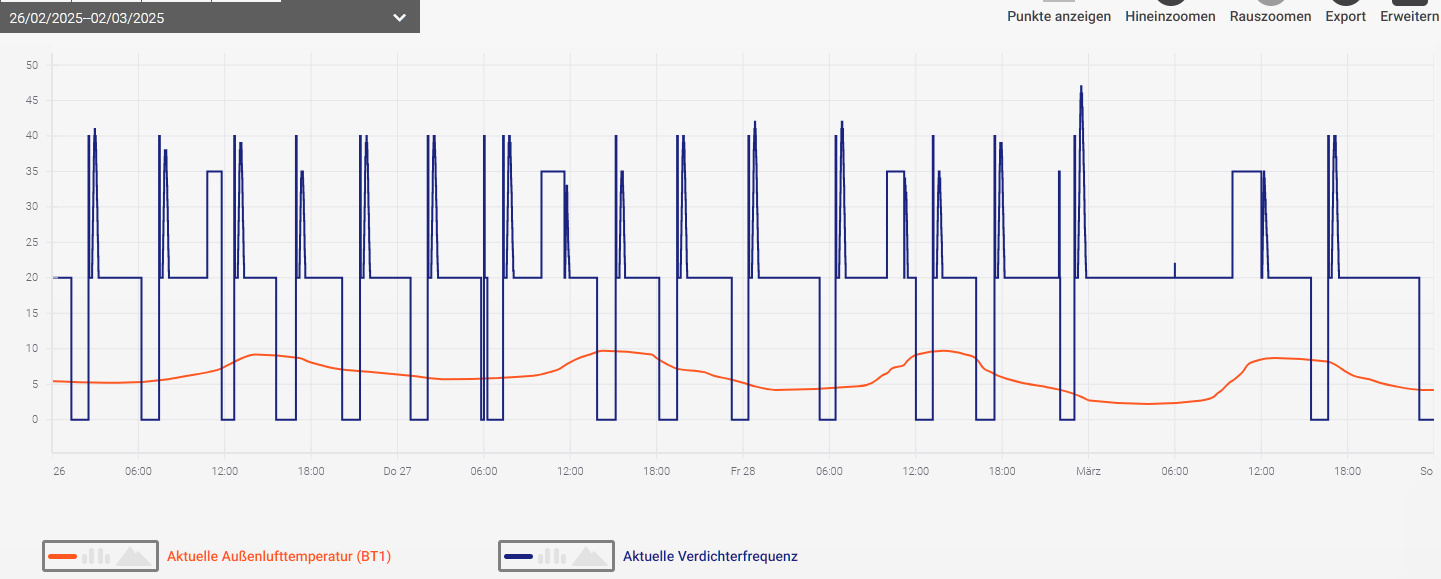
Task: Select line chart style for Außenlufttemperatur
Action: 62,556
